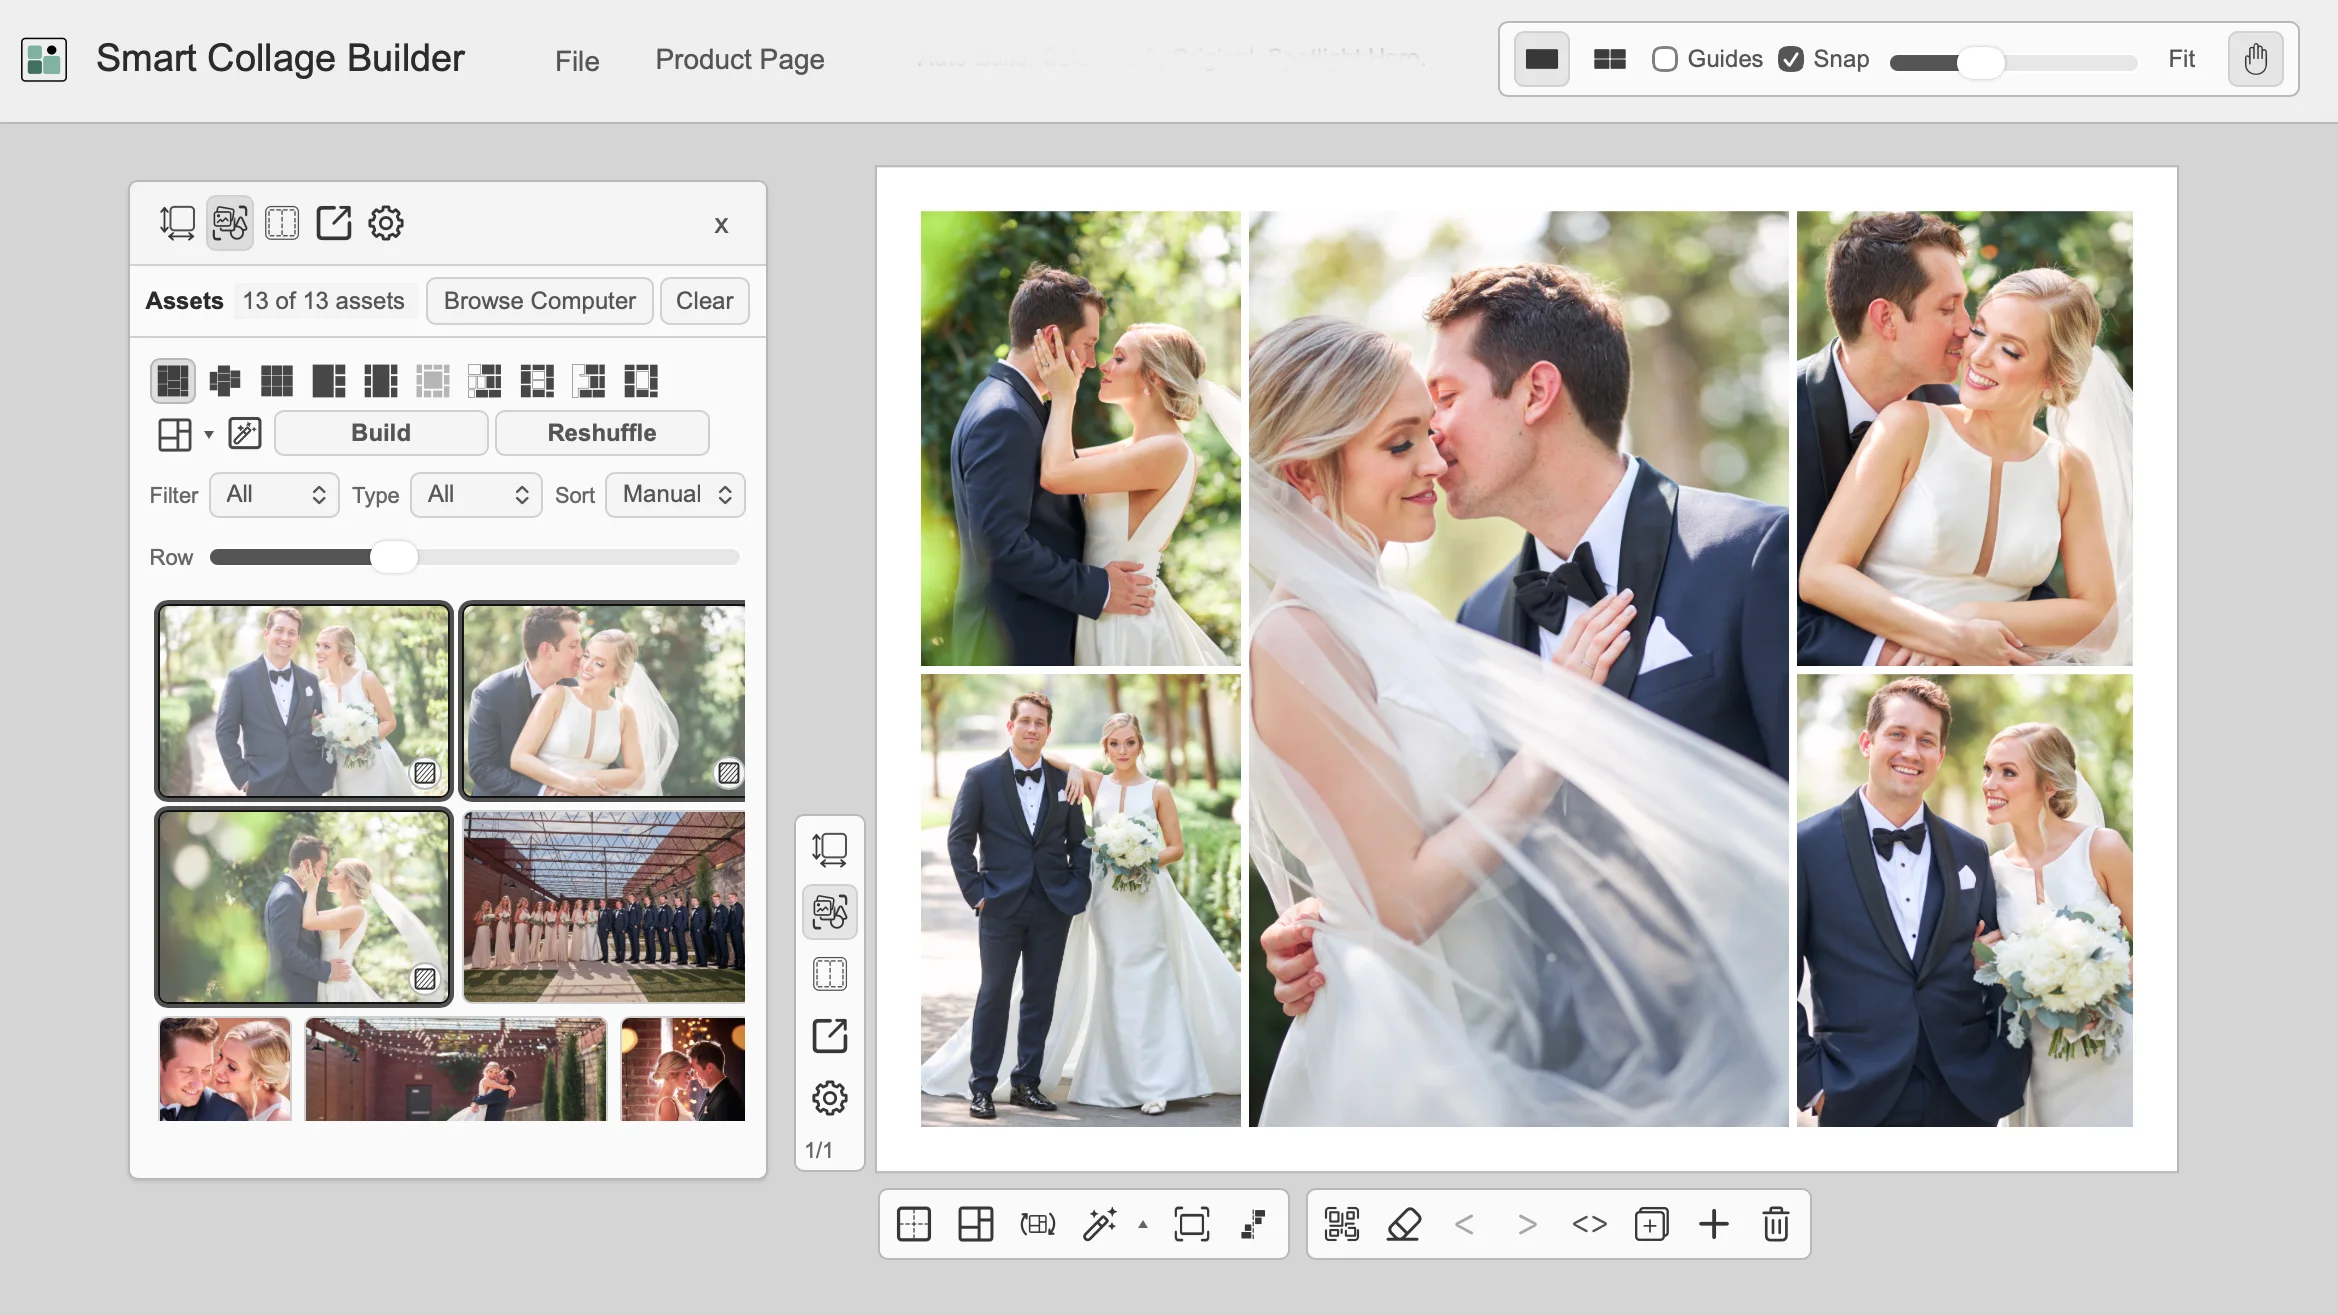Open the assets tab in panel header
Image resolution: width=2338 pixels, height=1315 pixels.
click(229, 223)
